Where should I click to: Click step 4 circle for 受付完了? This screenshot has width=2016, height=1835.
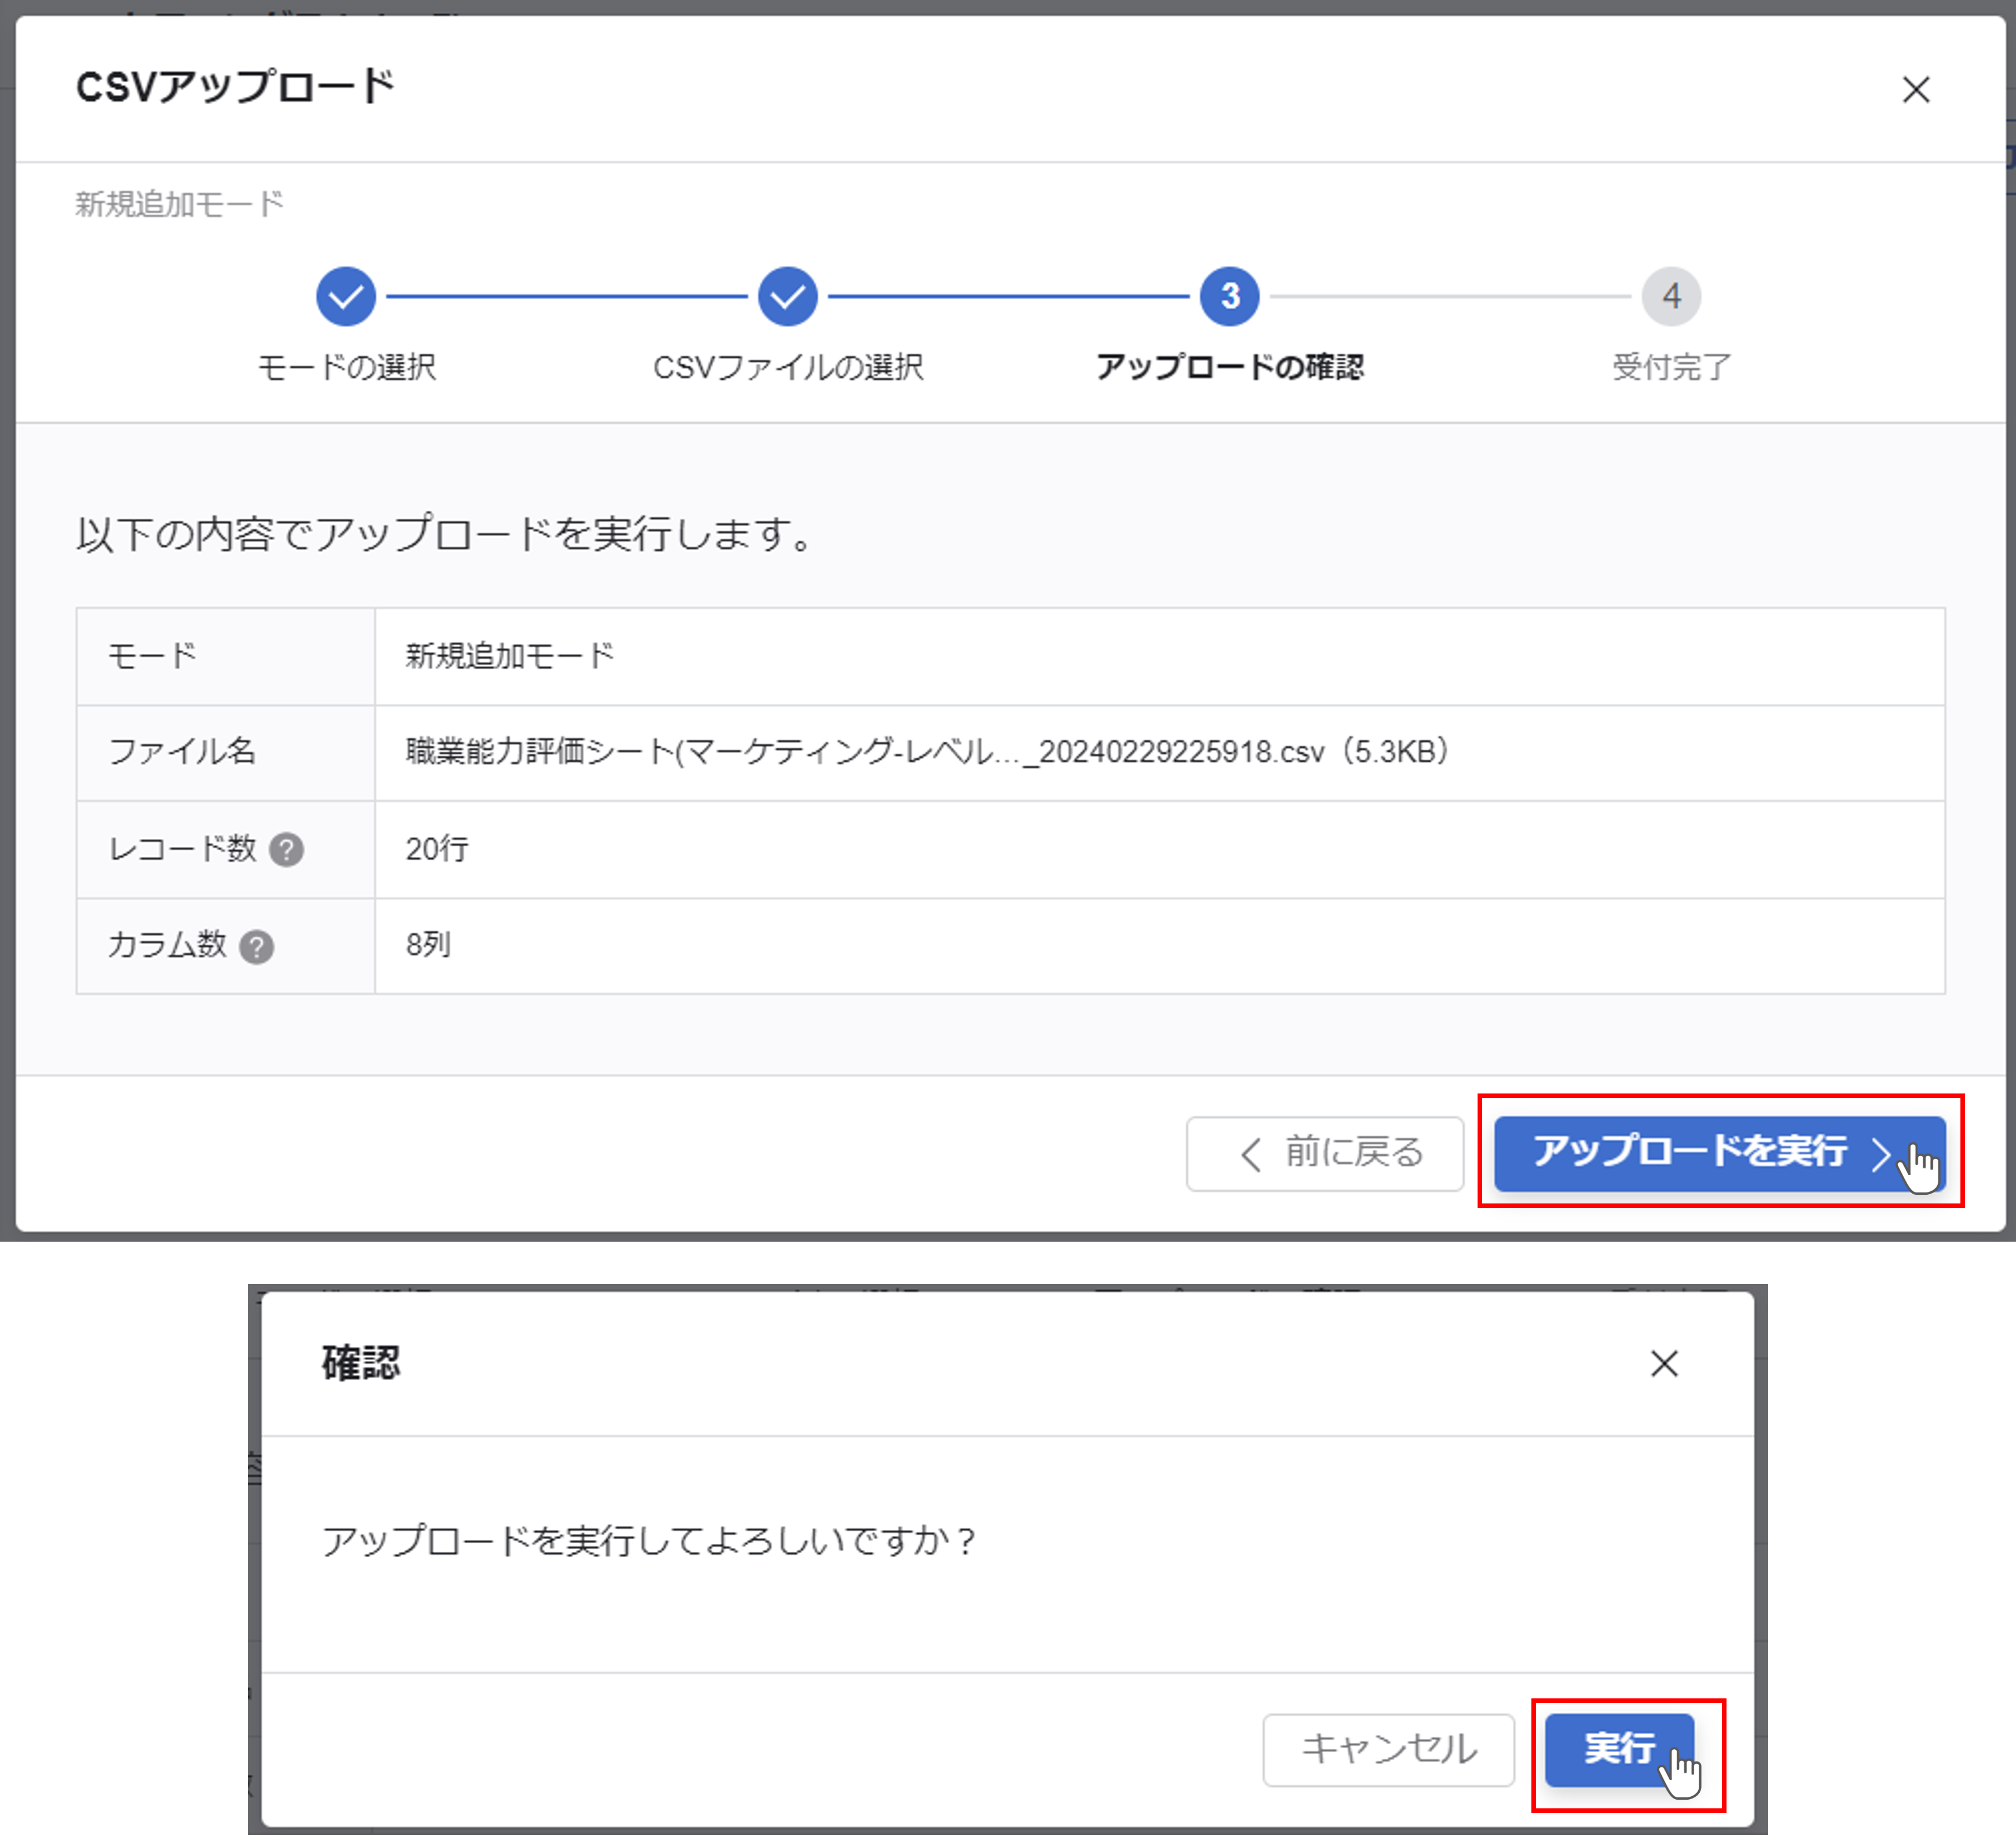click(1671, 296)
